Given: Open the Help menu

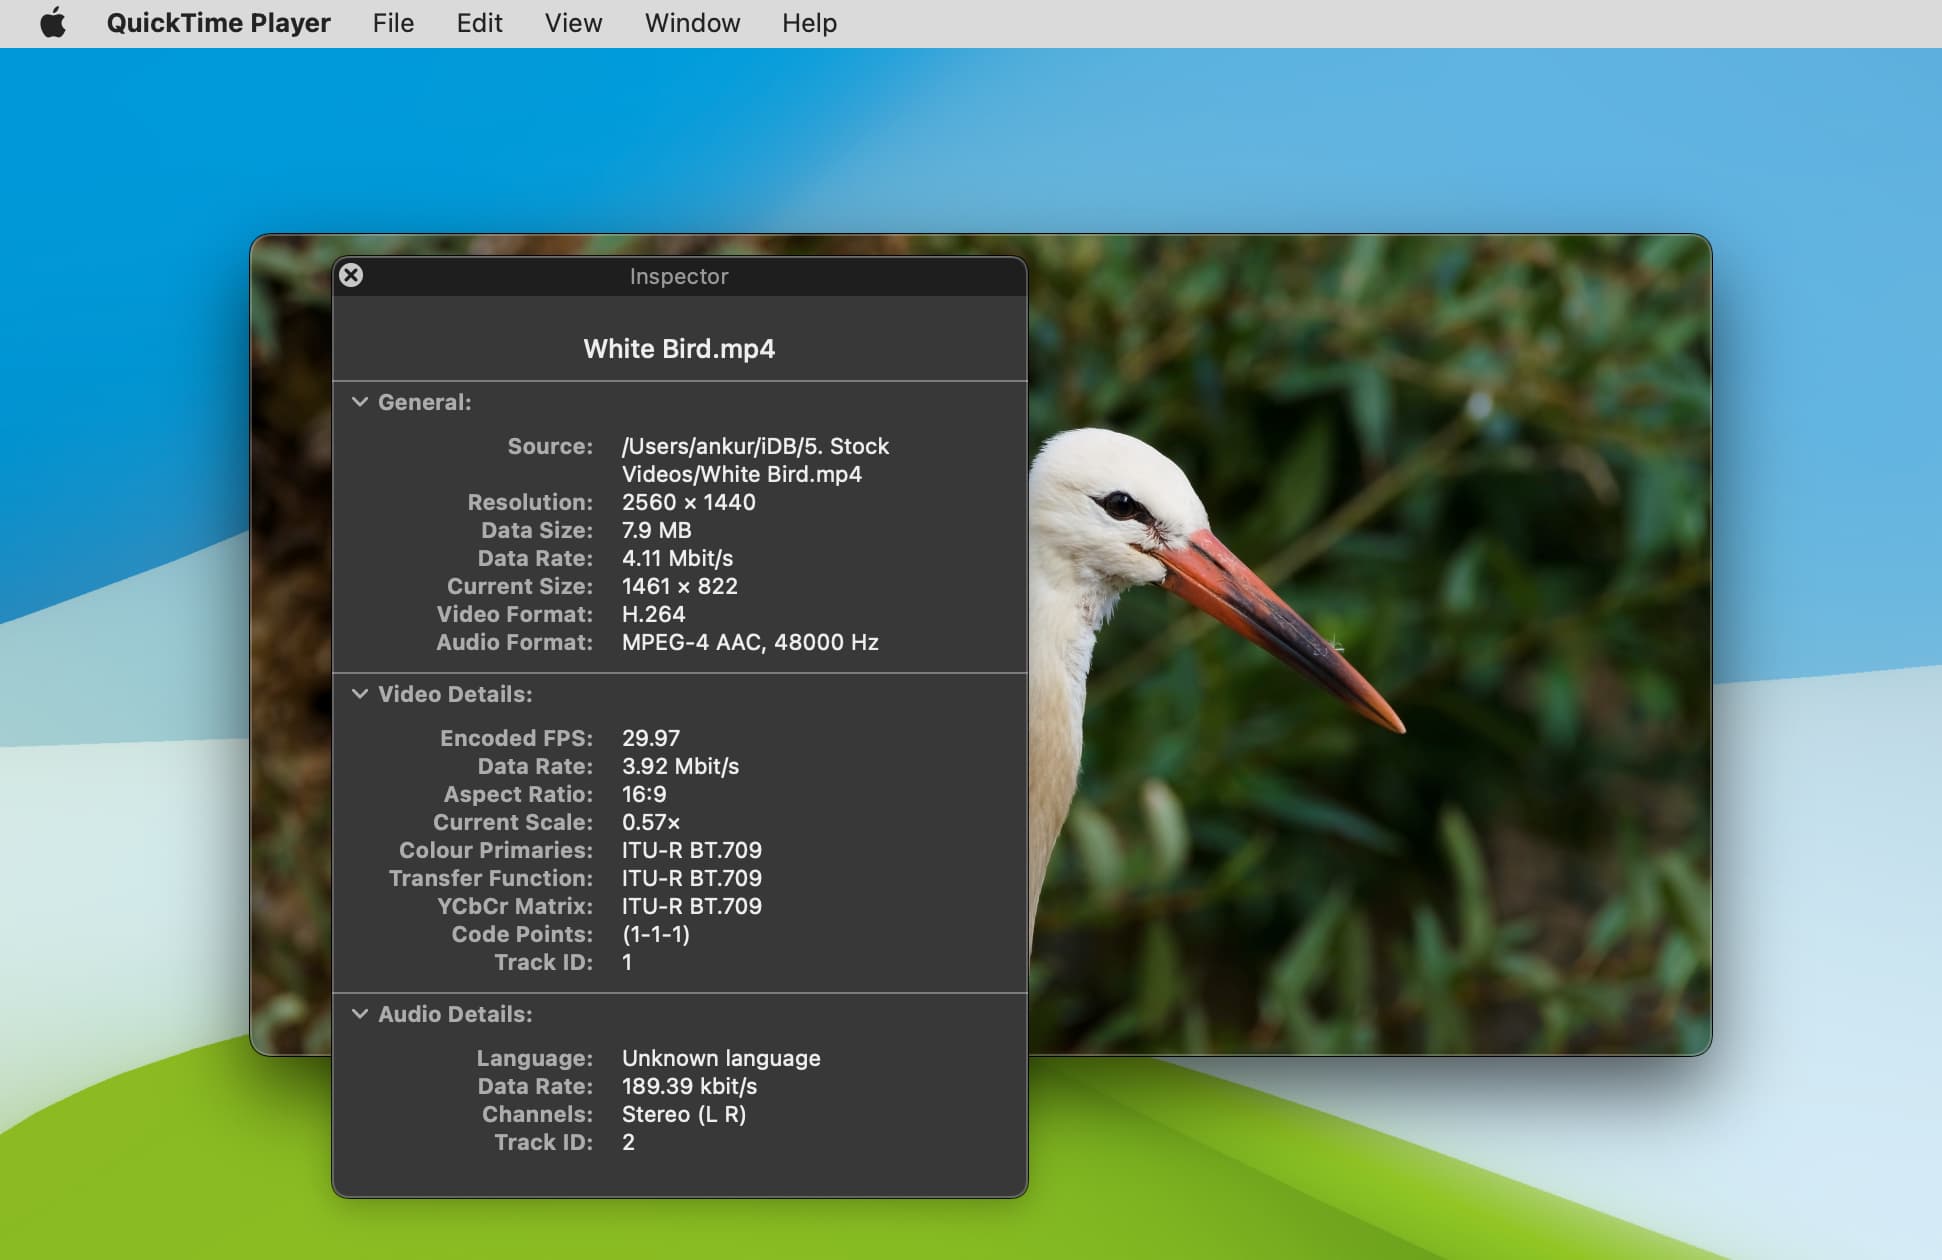Looking at the screenshot, I should (x=809, y=23).
